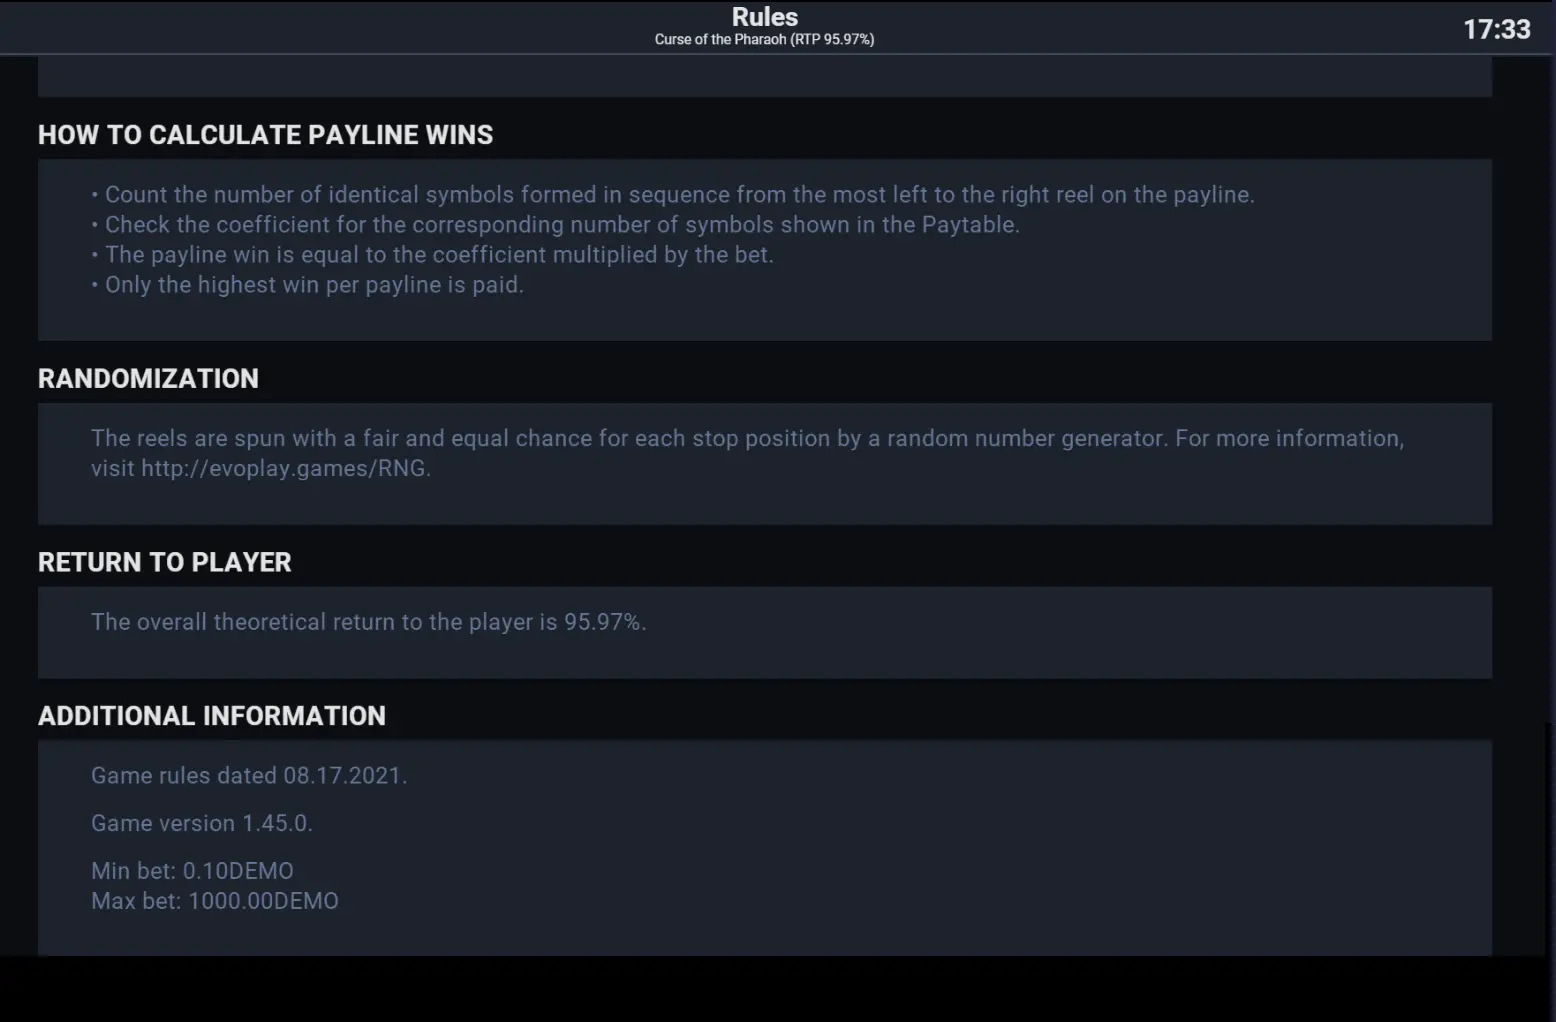Viewport: 1556px width, 1022px height.
Task: Select the 'Check the coefficient' bullet line
Action: (x=556, y=225)
